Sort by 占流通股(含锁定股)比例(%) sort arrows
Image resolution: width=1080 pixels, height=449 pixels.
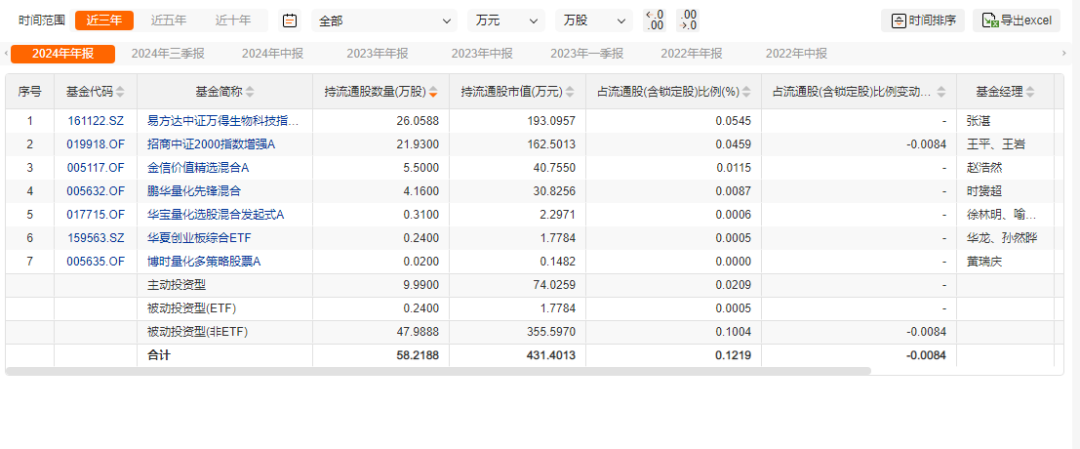746,92
